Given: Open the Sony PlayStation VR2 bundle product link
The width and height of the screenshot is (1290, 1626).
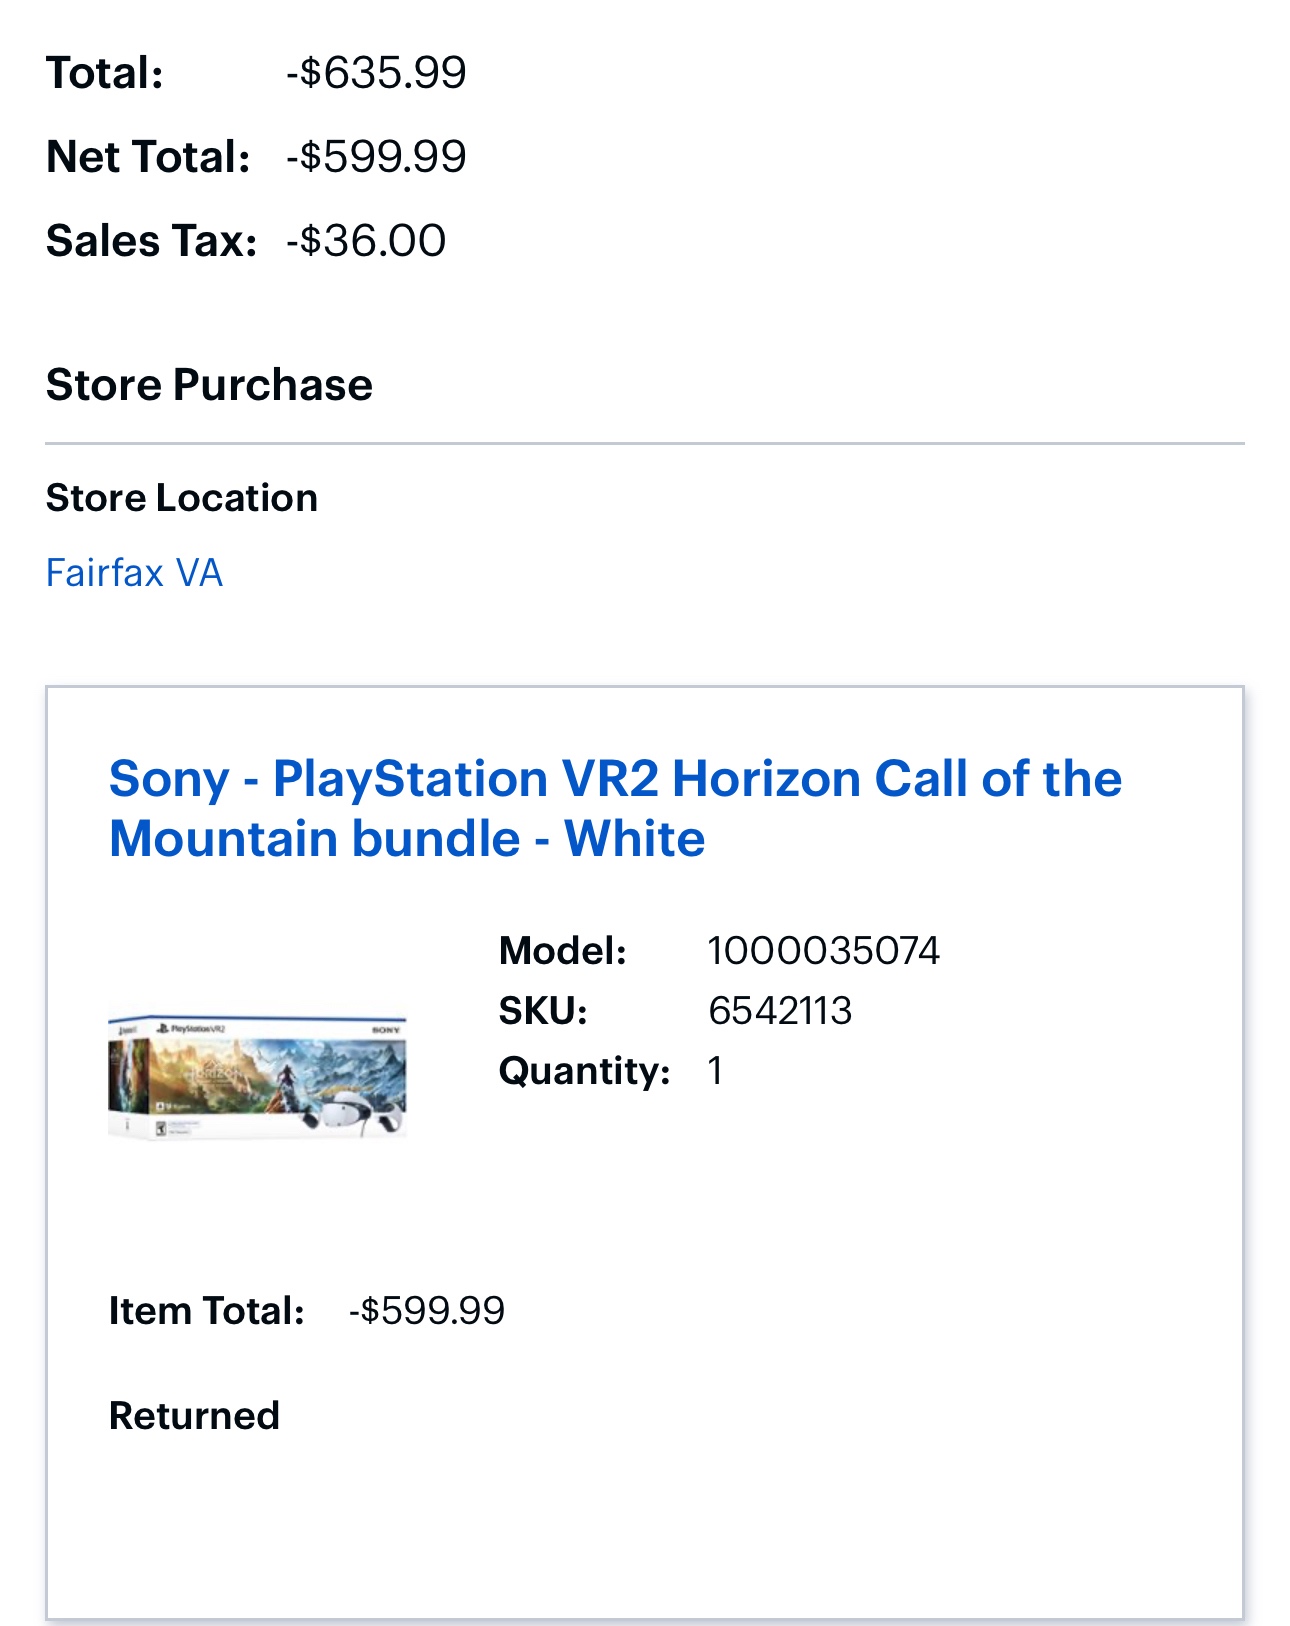Looking at the screenshot, I should 614,808.
